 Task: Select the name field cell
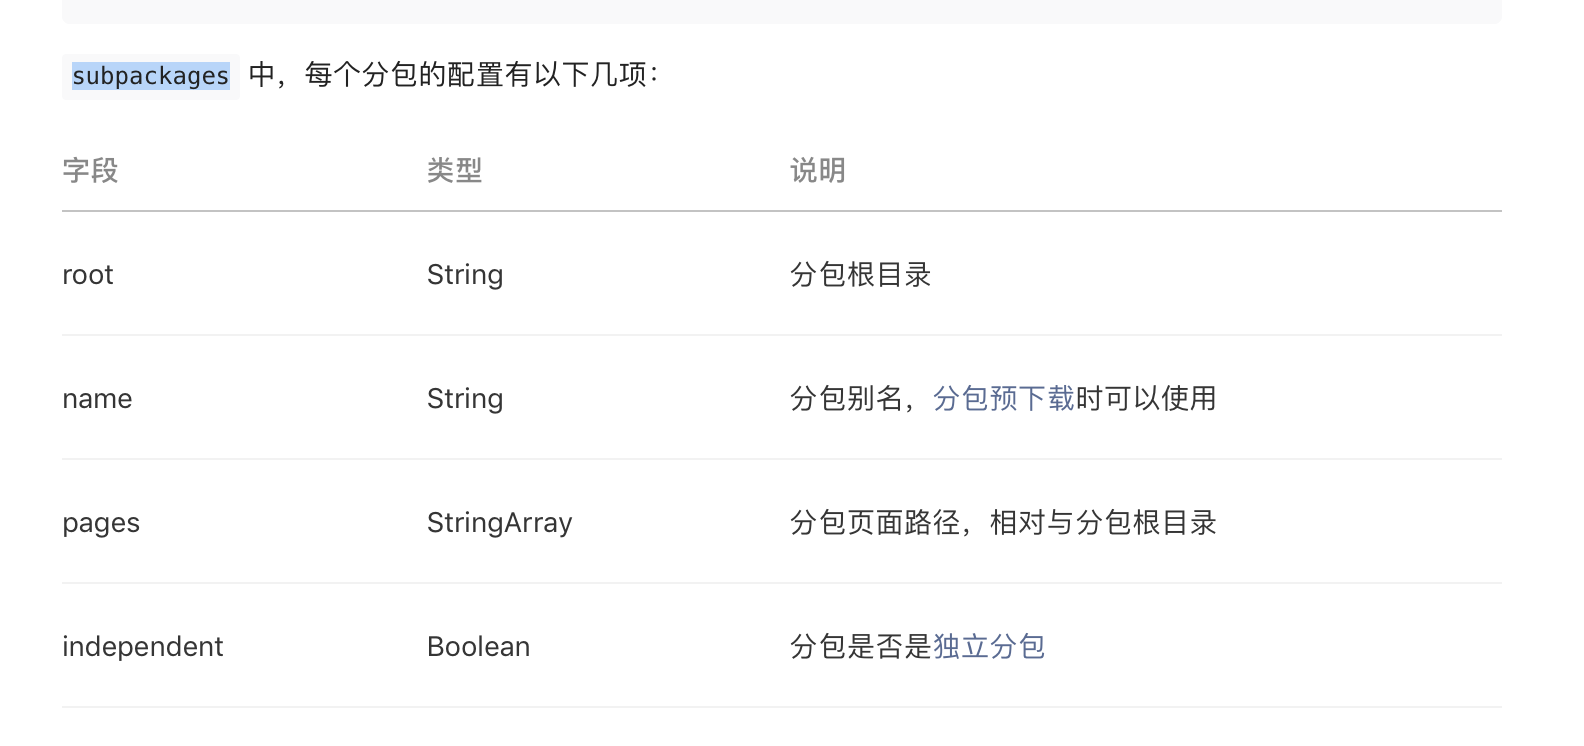[x=97, y=398]
